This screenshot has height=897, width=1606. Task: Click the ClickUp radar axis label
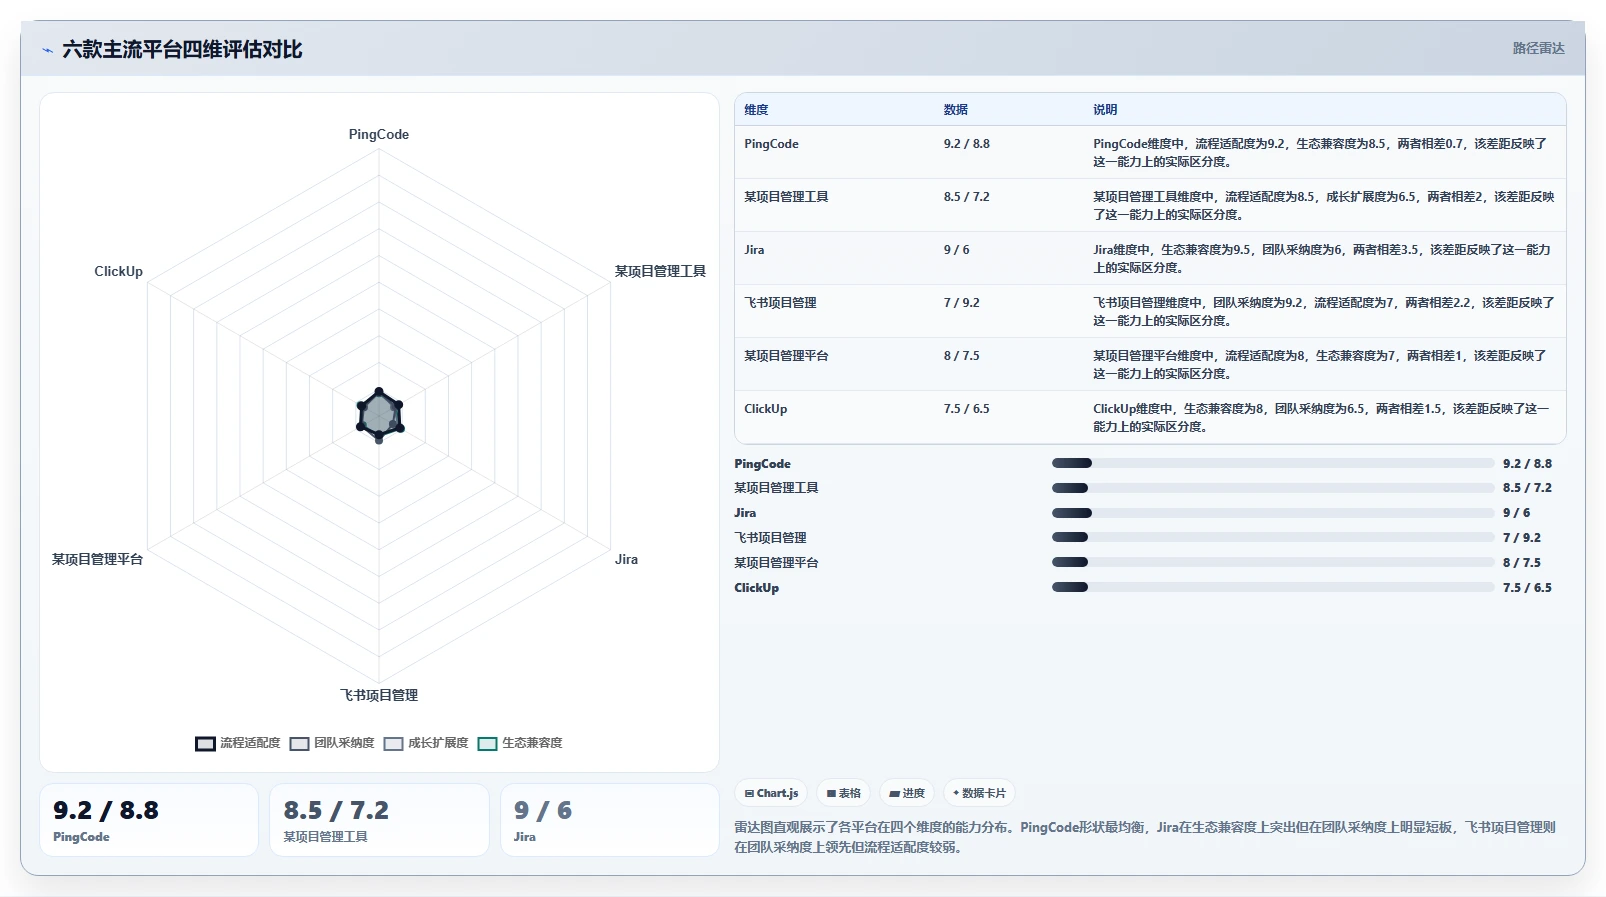119,272
